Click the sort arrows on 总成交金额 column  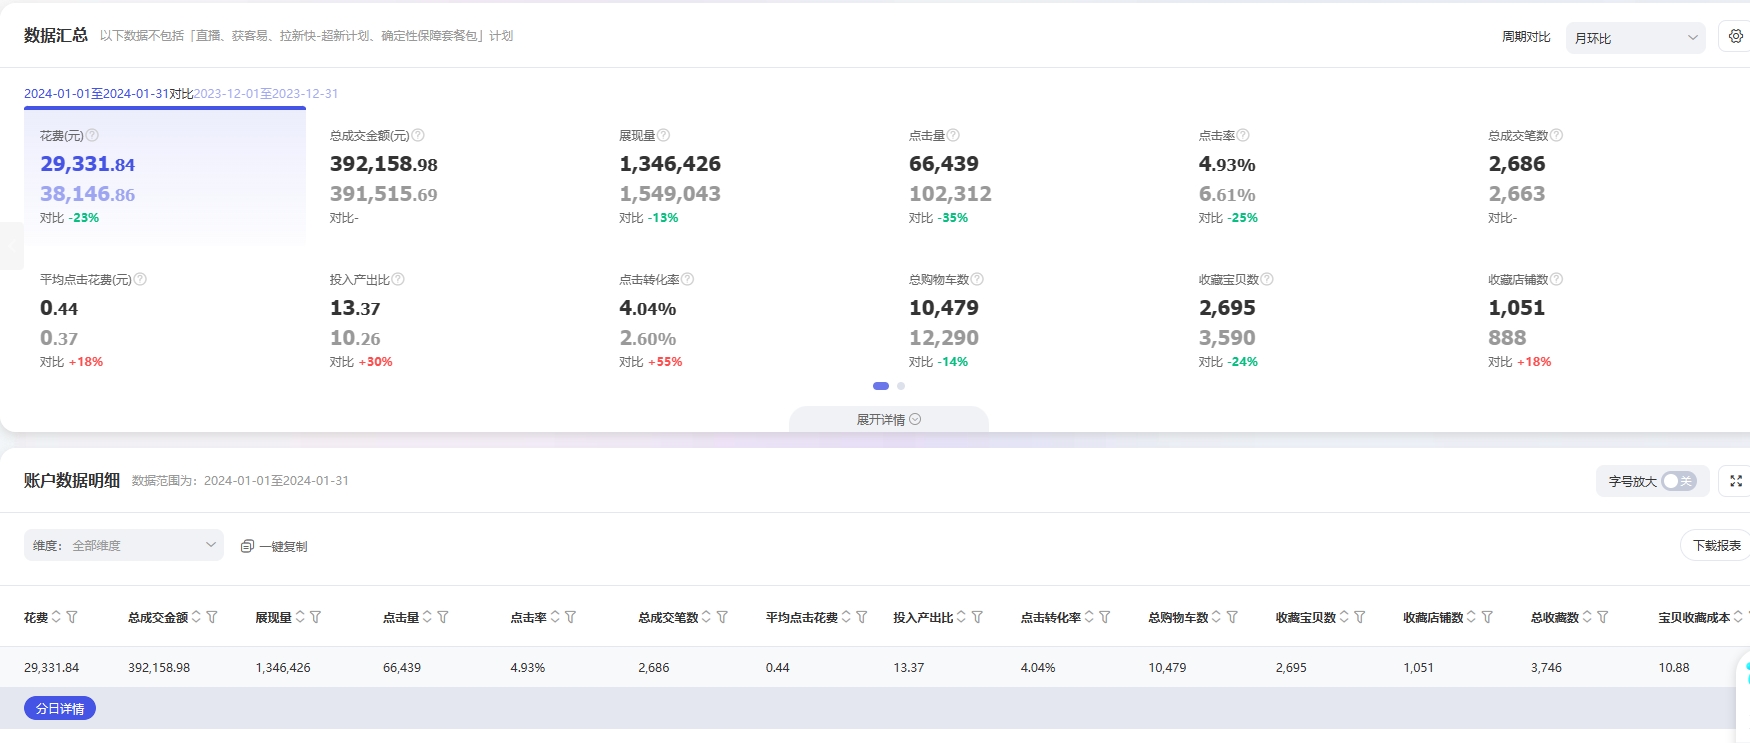(x=196, y=617)
